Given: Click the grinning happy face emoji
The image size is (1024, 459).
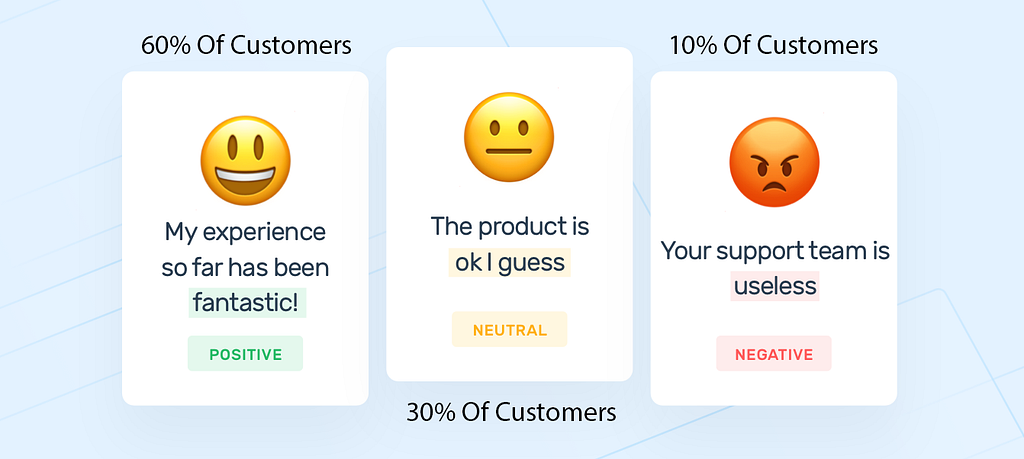Looking at the screenshot, I should coord(245,160).
